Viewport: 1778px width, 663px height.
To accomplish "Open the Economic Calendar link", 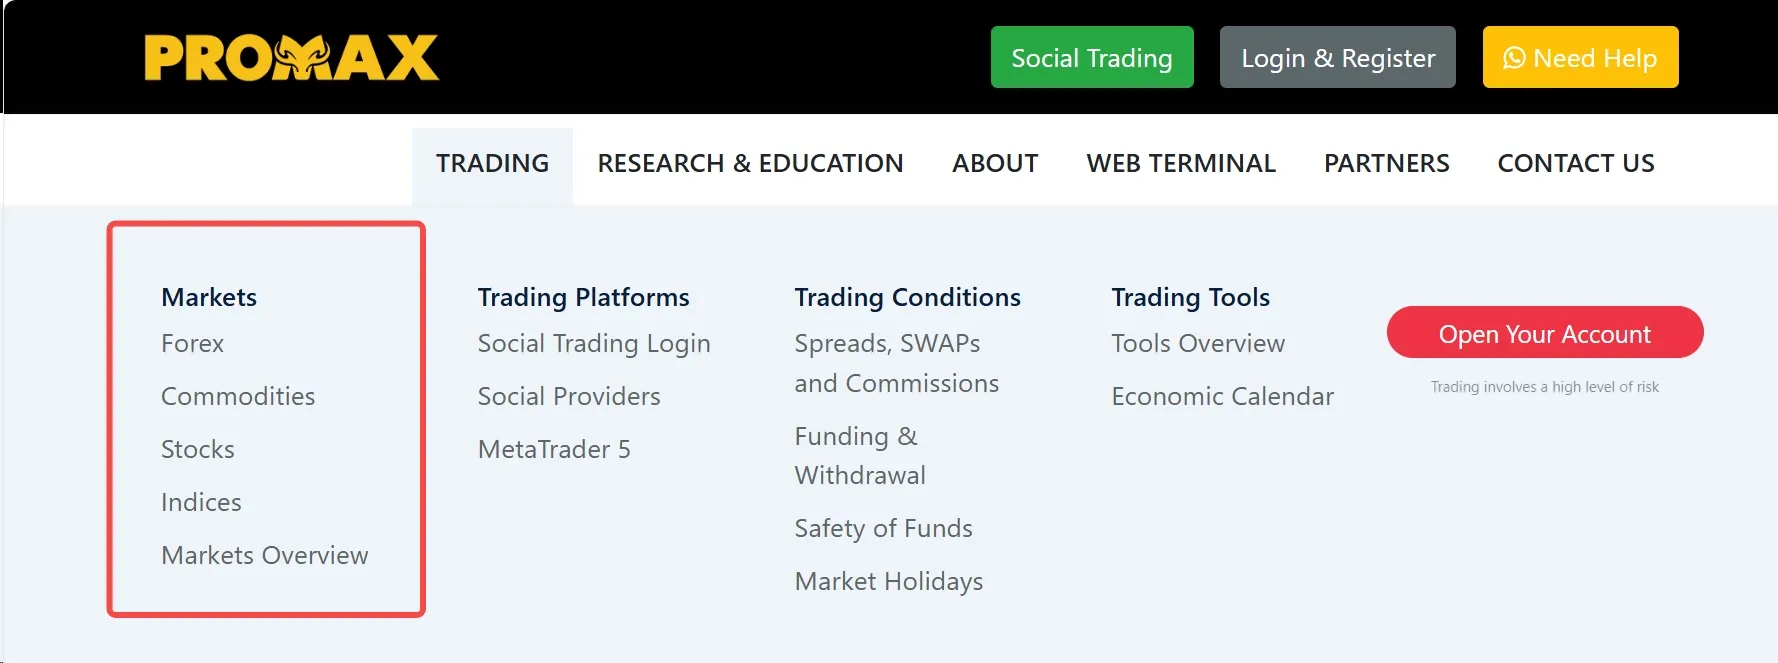I will pos(1223,396).
